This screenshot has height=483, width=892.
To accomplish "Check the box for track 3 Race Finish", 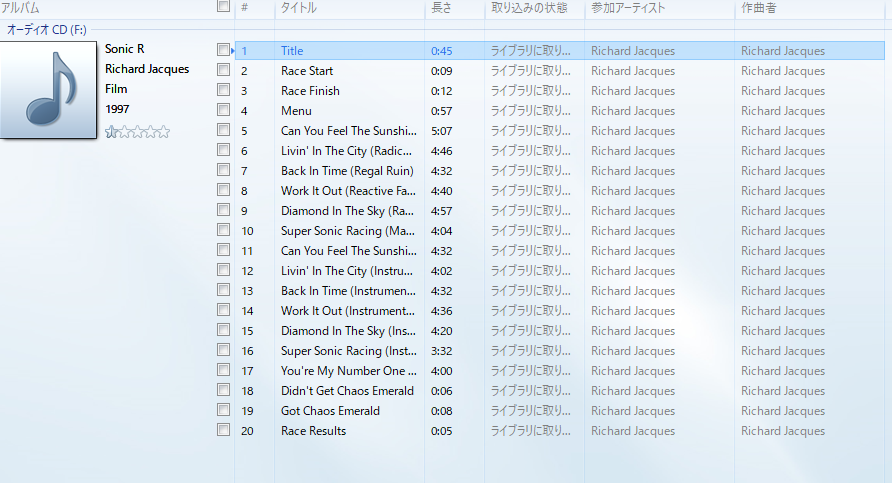I will (224, 90).
